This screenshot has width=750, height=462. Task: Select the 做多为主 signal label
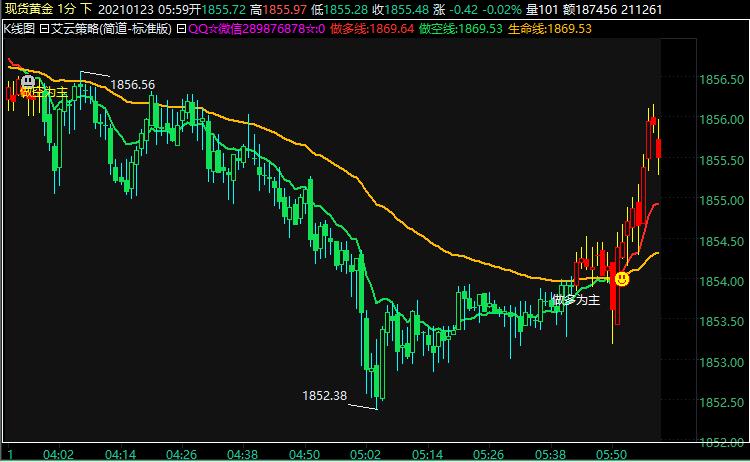pos(575,299)
